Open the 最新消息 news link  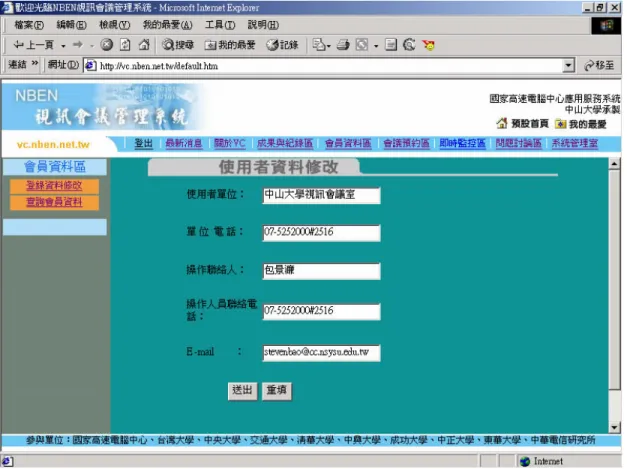coord(184,143)
